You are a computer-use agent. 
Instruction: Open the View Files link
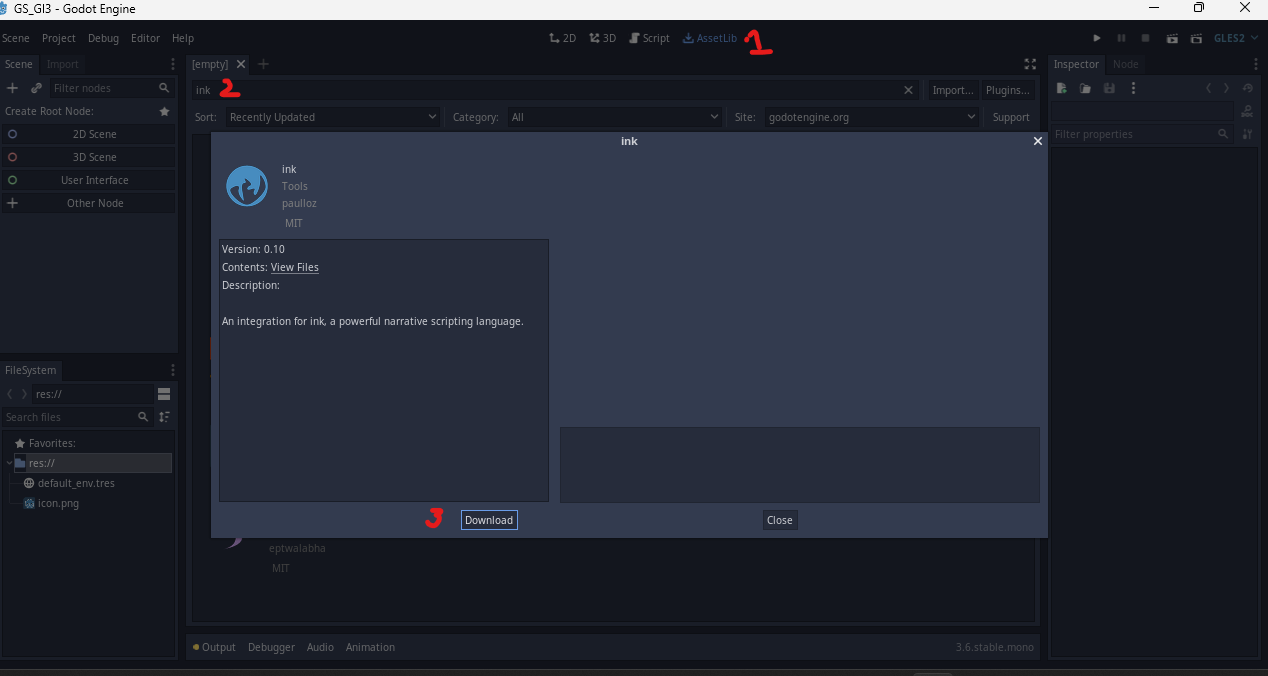pos(295,267)
